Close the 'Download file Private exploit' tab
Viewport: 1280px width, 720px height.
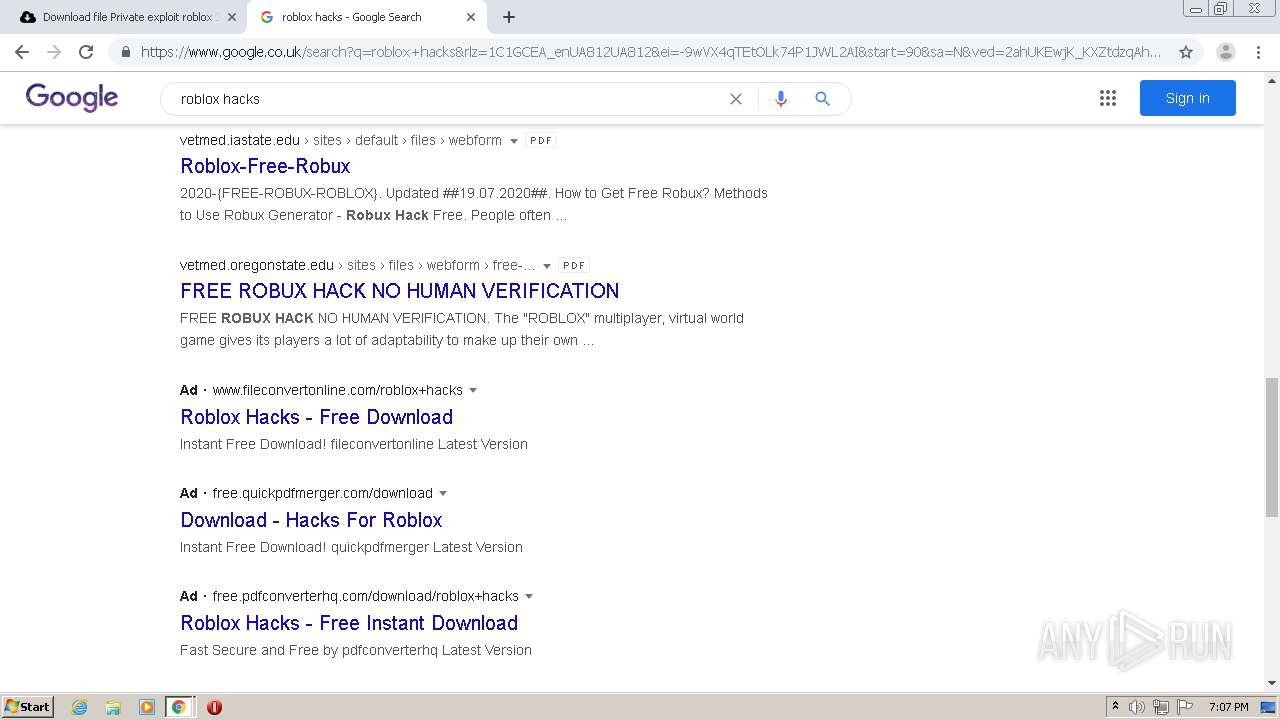231,17
